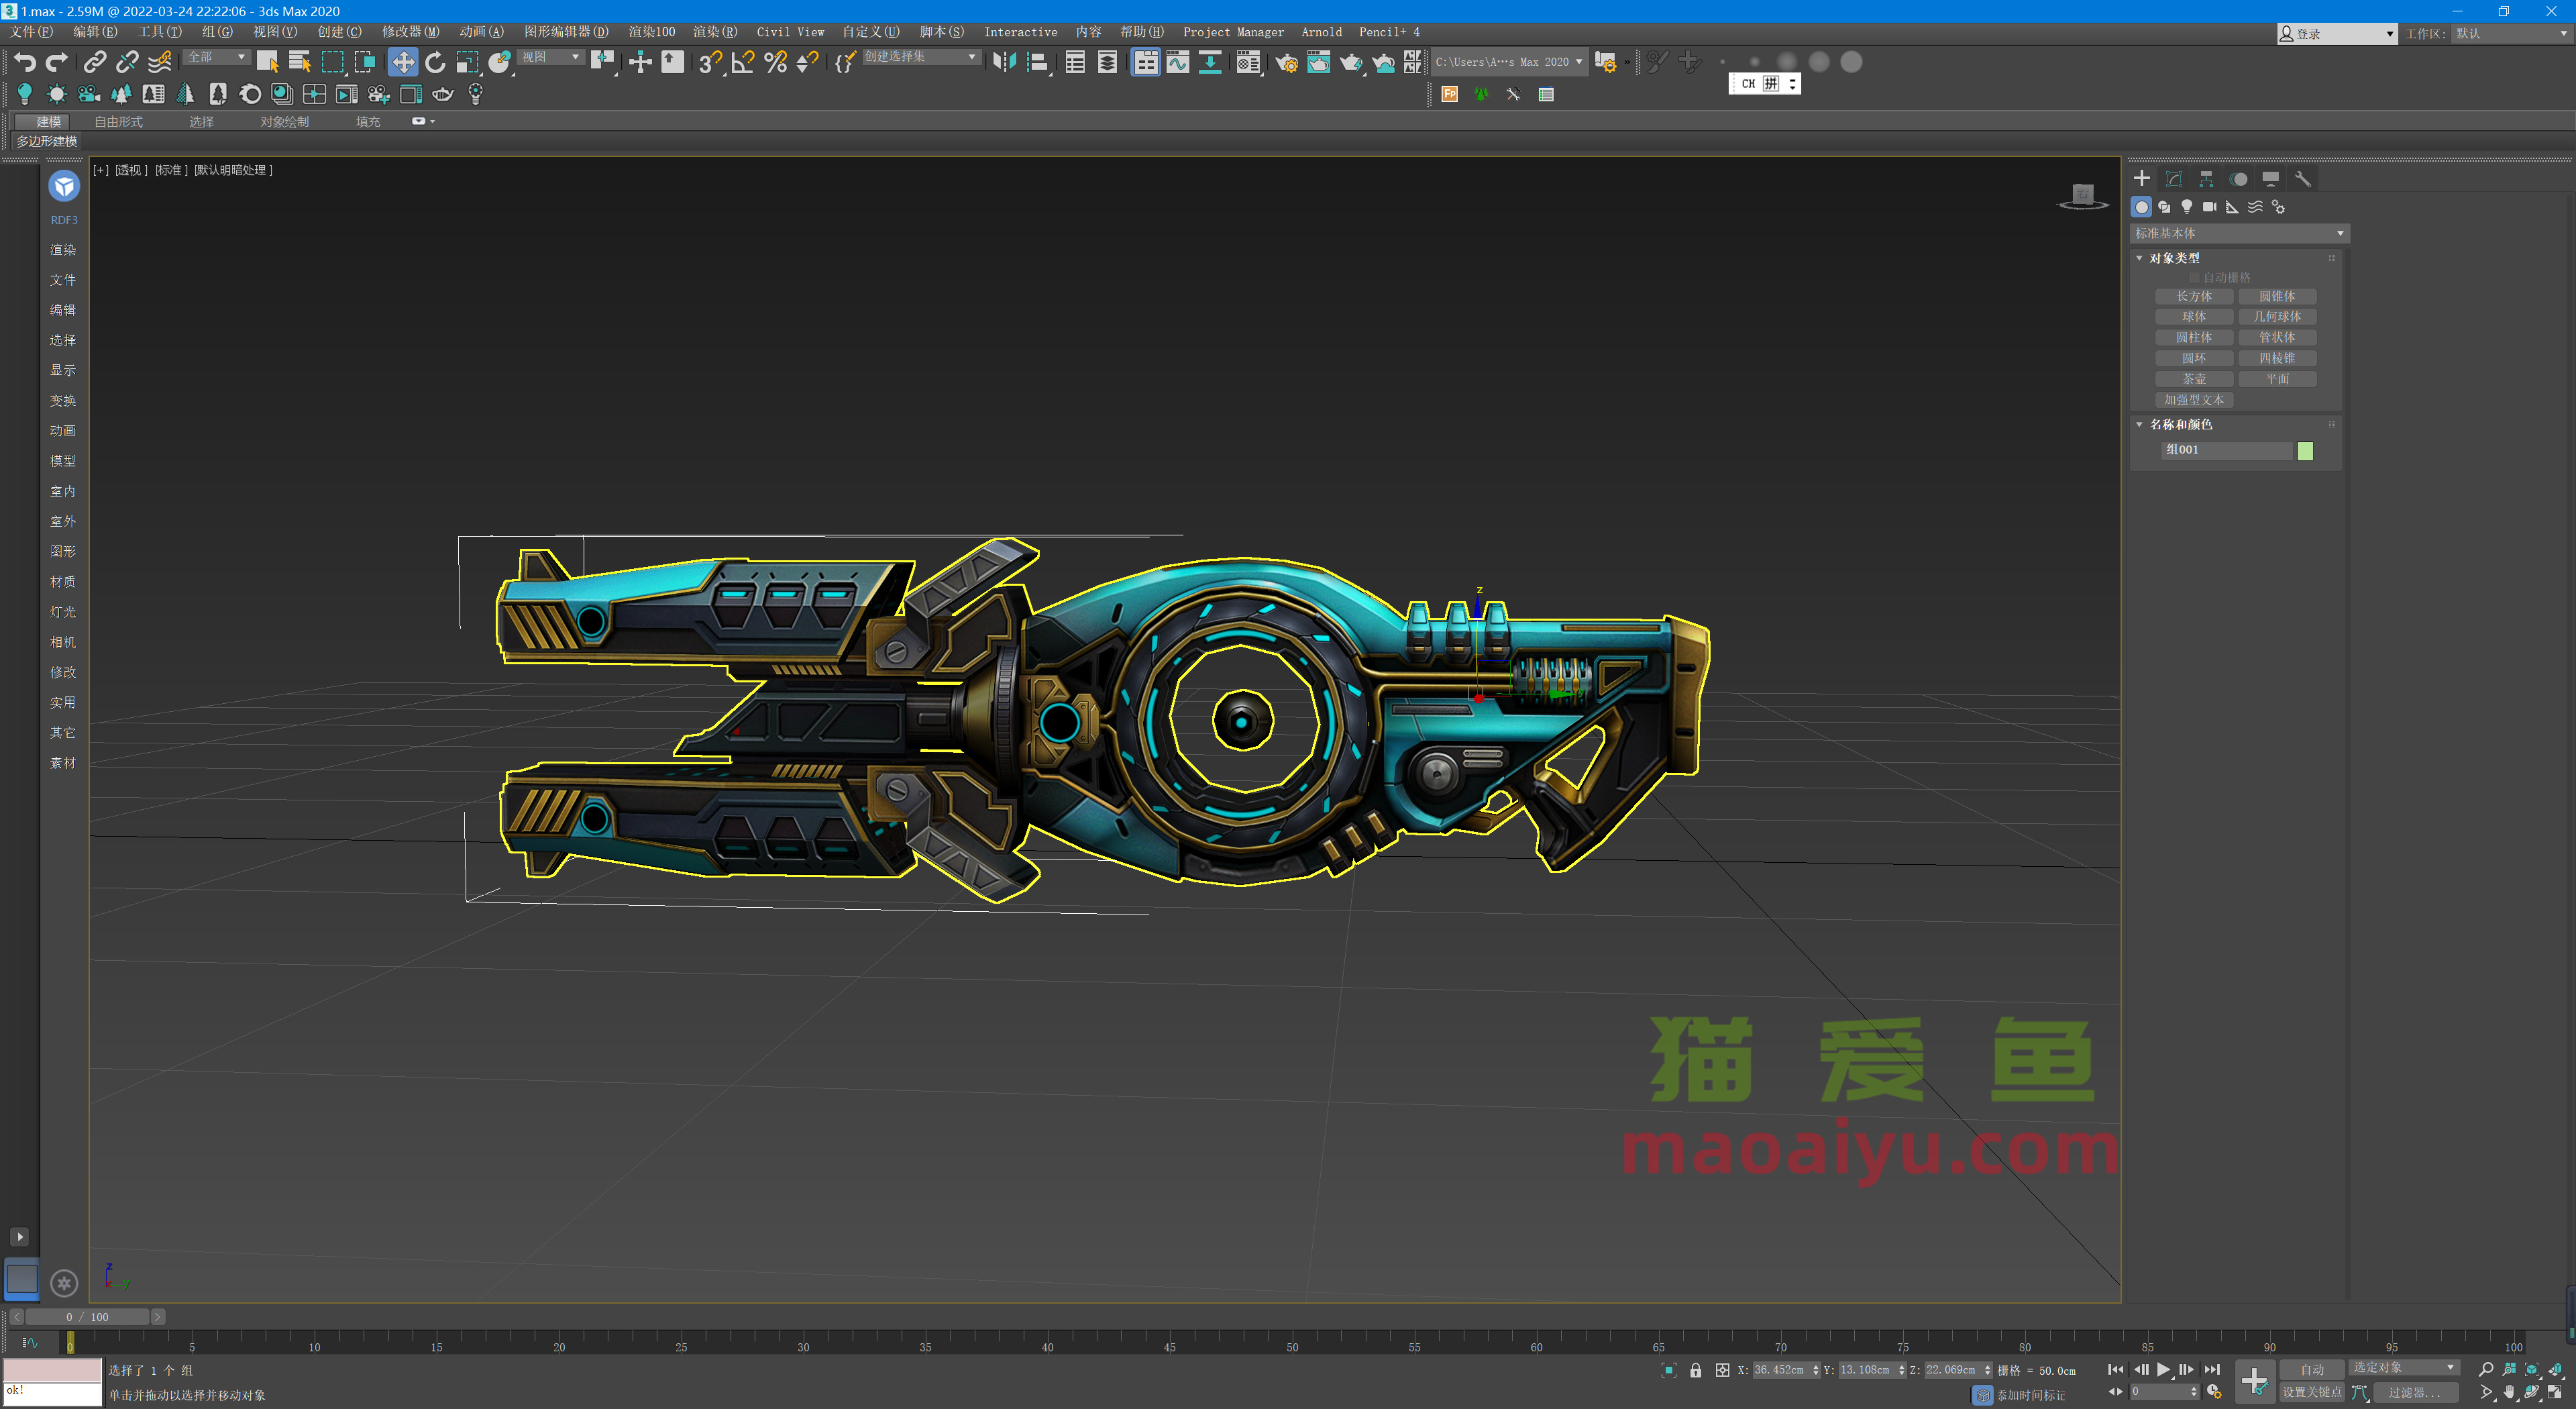
Task: Click the green object color swatch
Action: [2305, 451]
